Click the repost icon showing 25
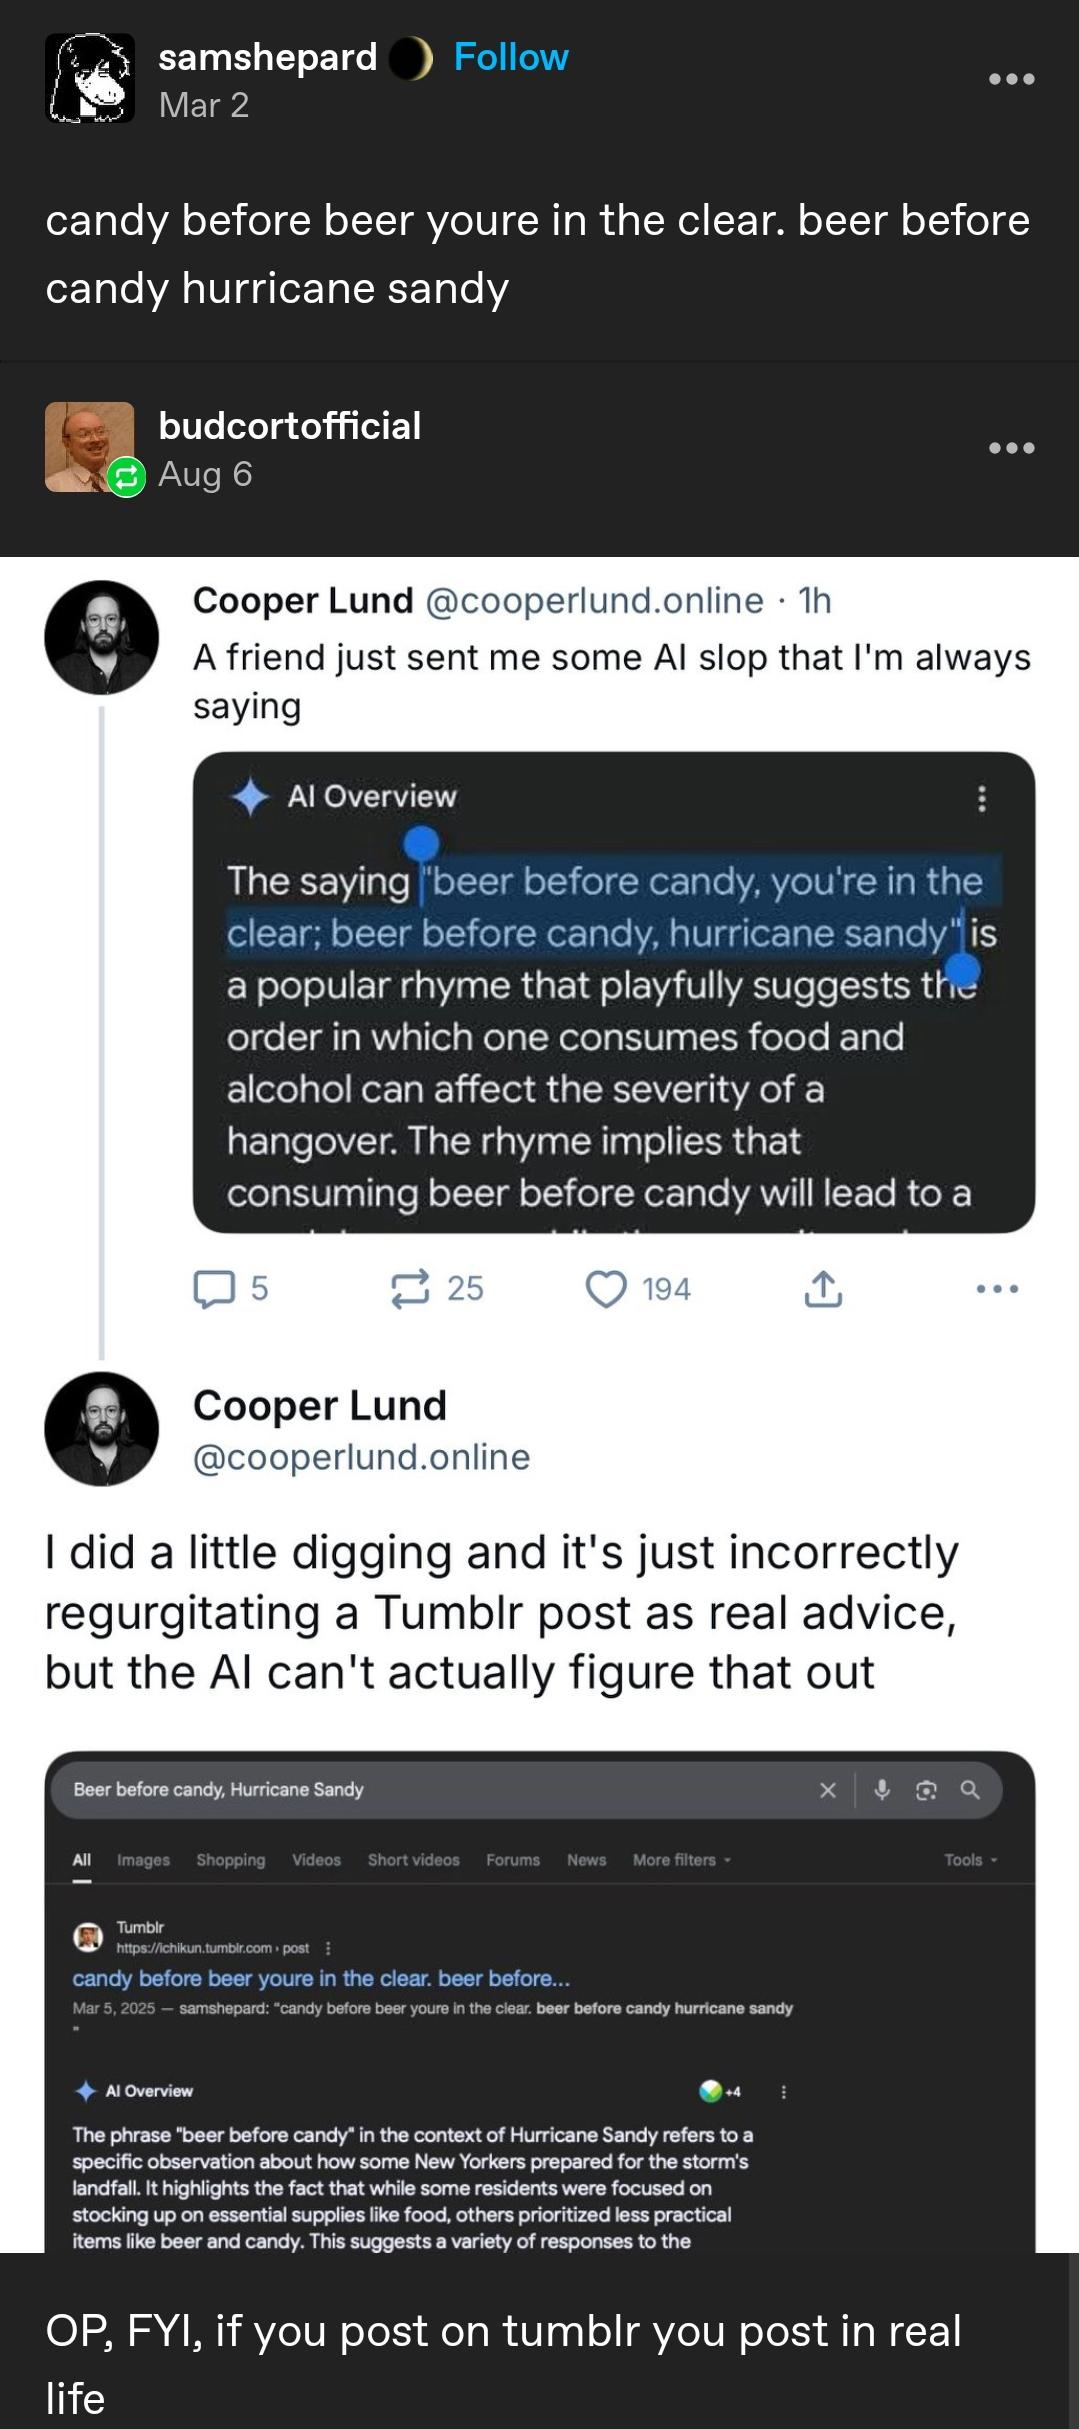The width and height of the screenshot is (1079, 2429). 408,1288
